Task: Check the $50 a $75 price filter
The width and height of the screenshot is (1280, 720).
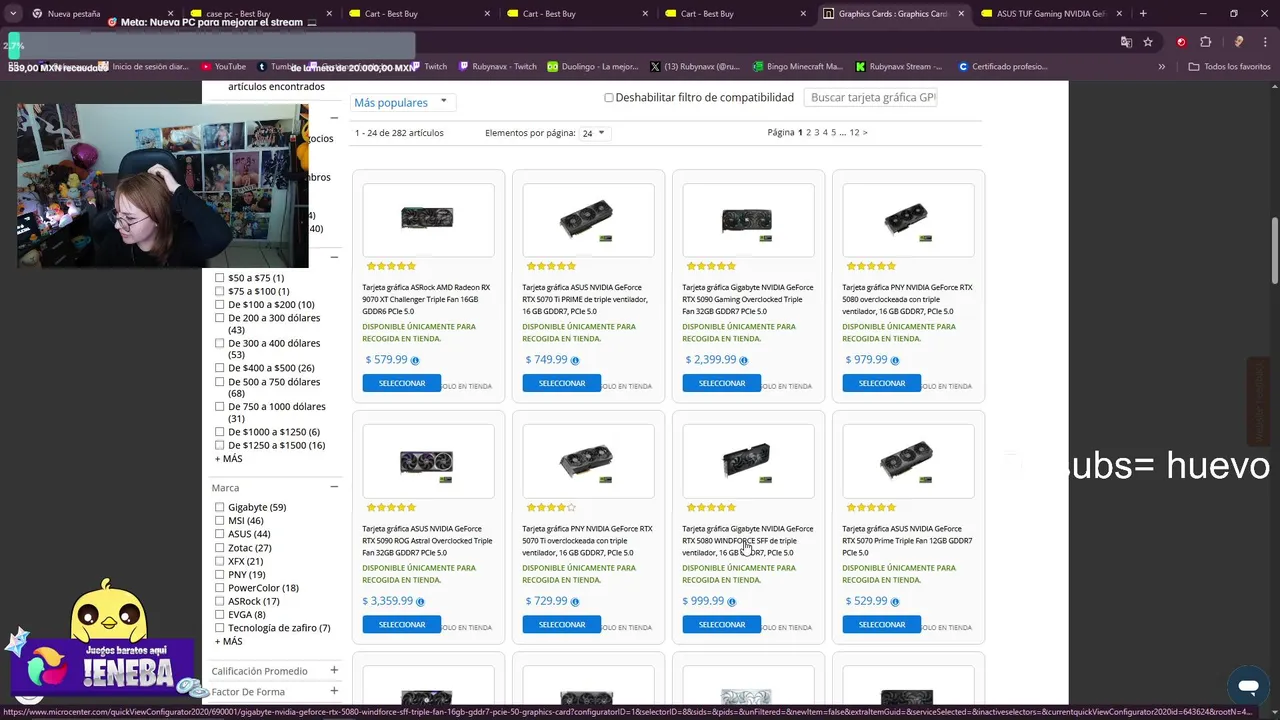Action: click(x=220, y=278)
